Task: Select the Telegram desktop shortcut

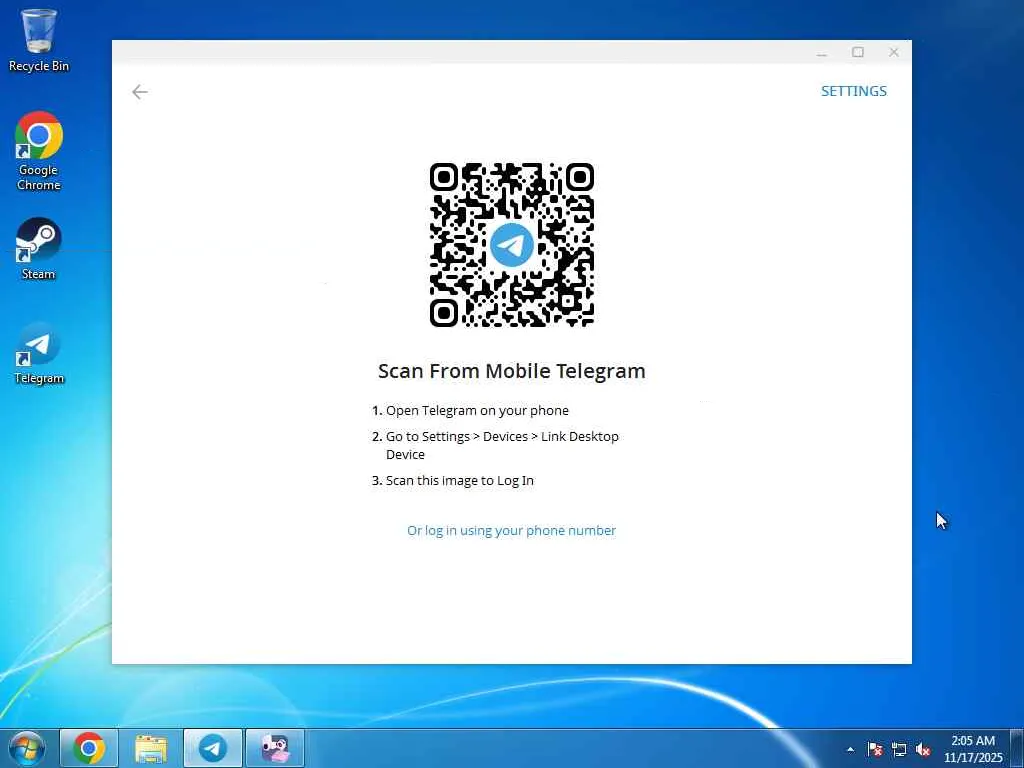Action: click(x=39, y=353)
